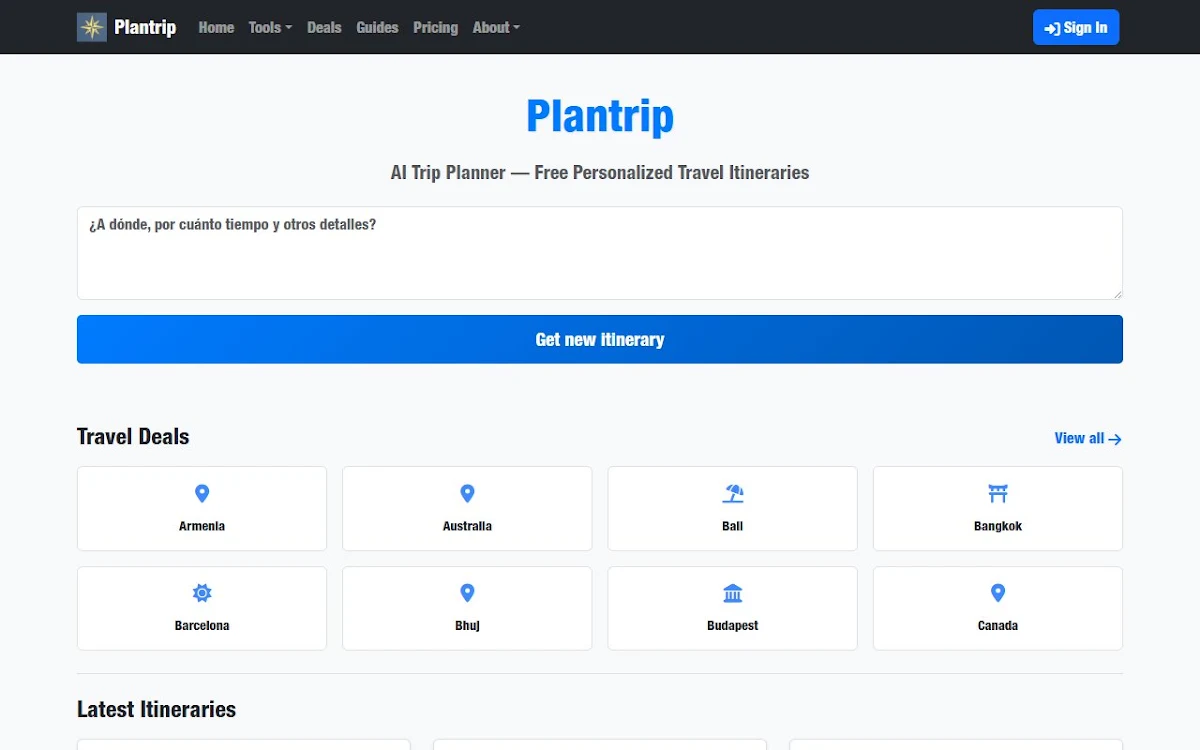This screenshot has width=1200, height=750.
Task: Click the torii gate icon on Bangkok card
Action: (998, 493)
